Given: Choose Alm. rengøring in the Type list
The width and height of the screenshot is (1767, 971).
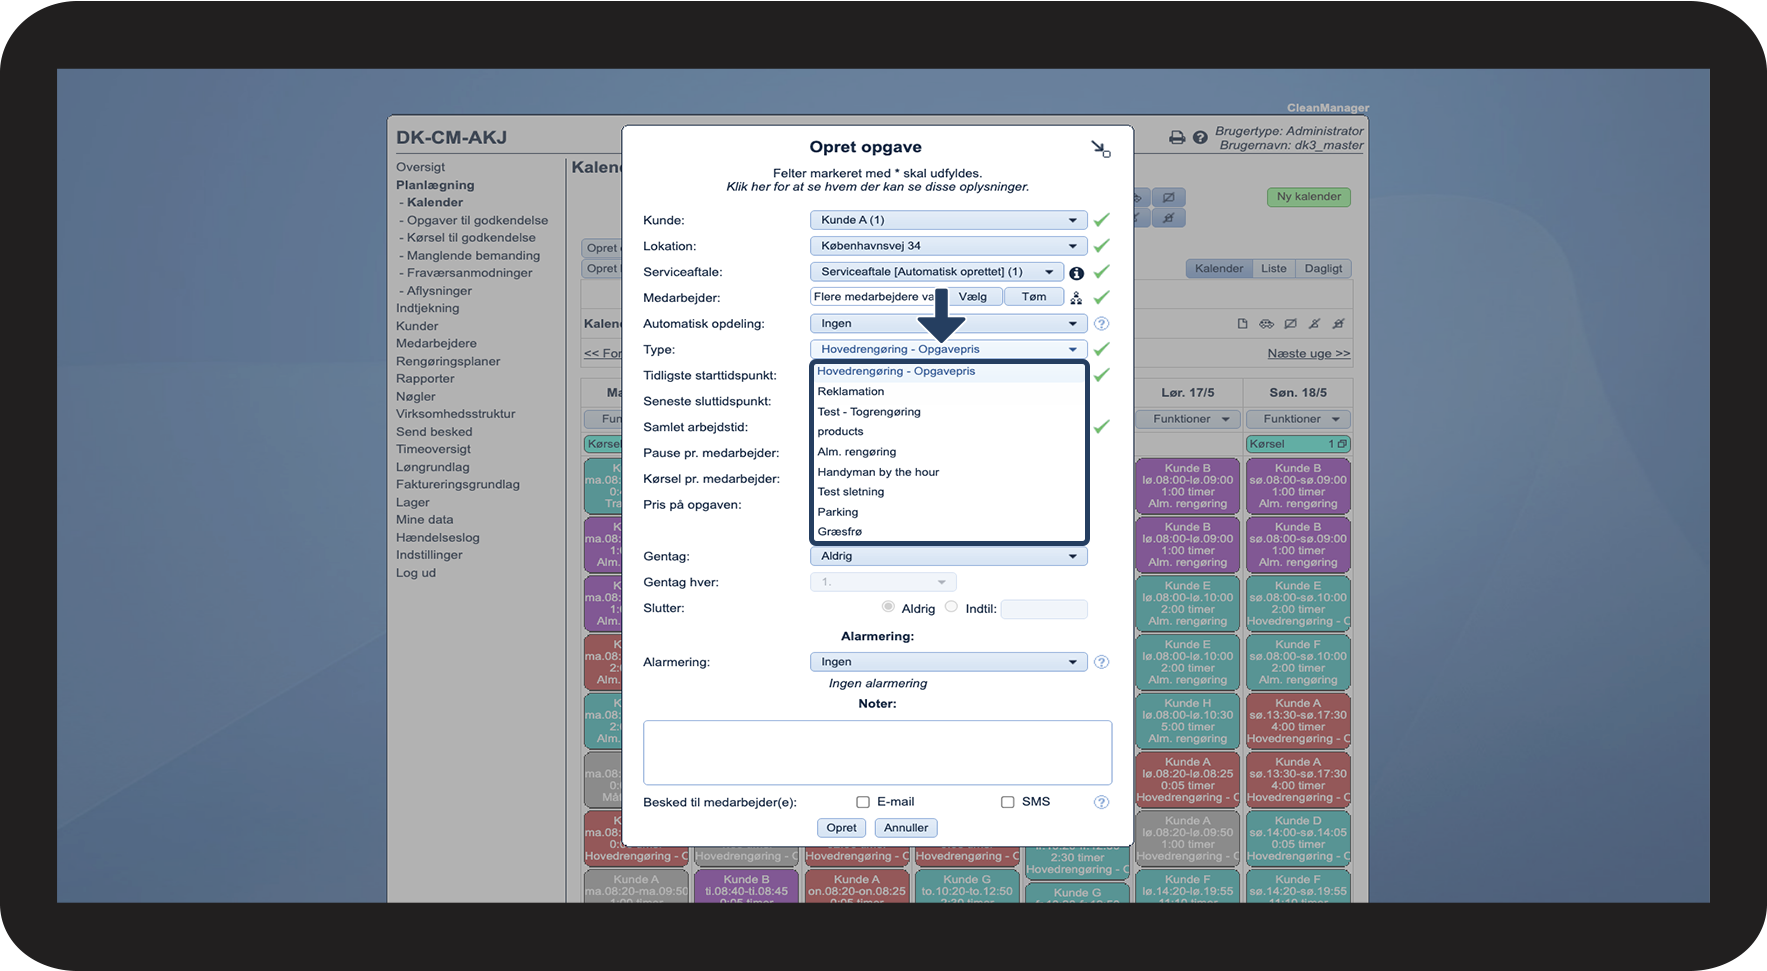Looking at the screenshot, I should (x=949, y=452).
